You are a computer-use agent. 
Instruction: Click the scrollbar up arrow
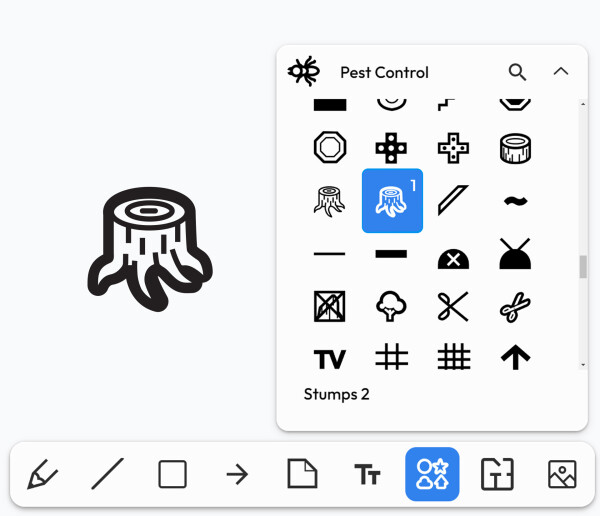pos(583,104)
